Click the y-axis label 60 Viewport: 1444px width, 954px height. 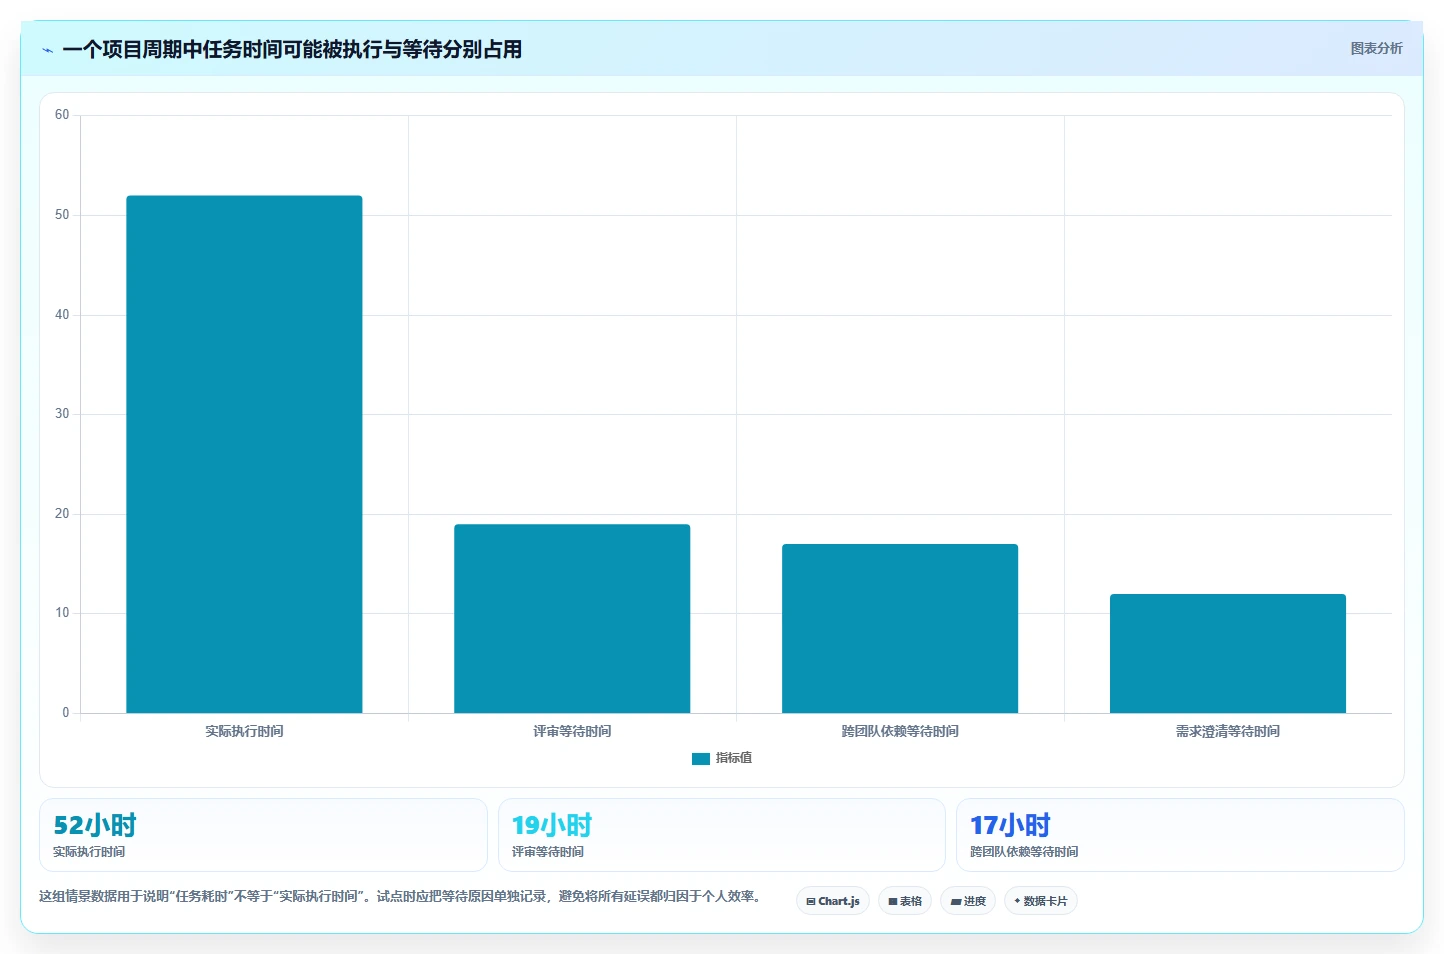click(x=62, y=115)
